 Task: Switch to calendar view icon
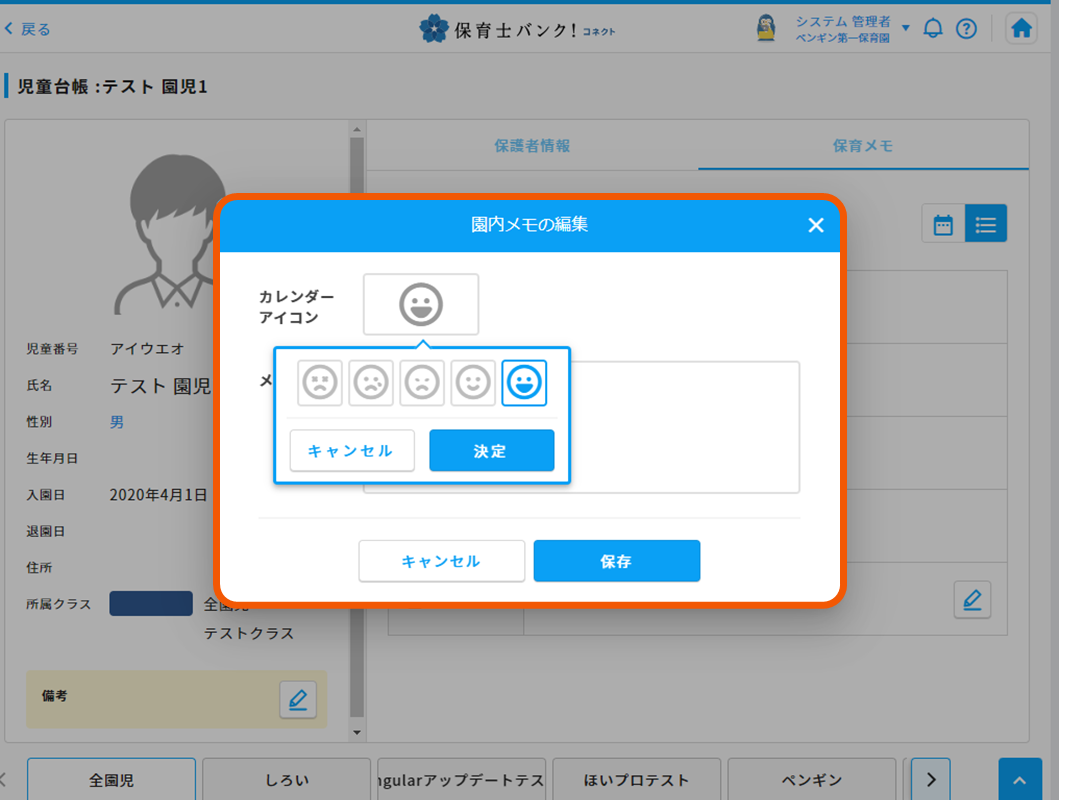coord(942,223)
